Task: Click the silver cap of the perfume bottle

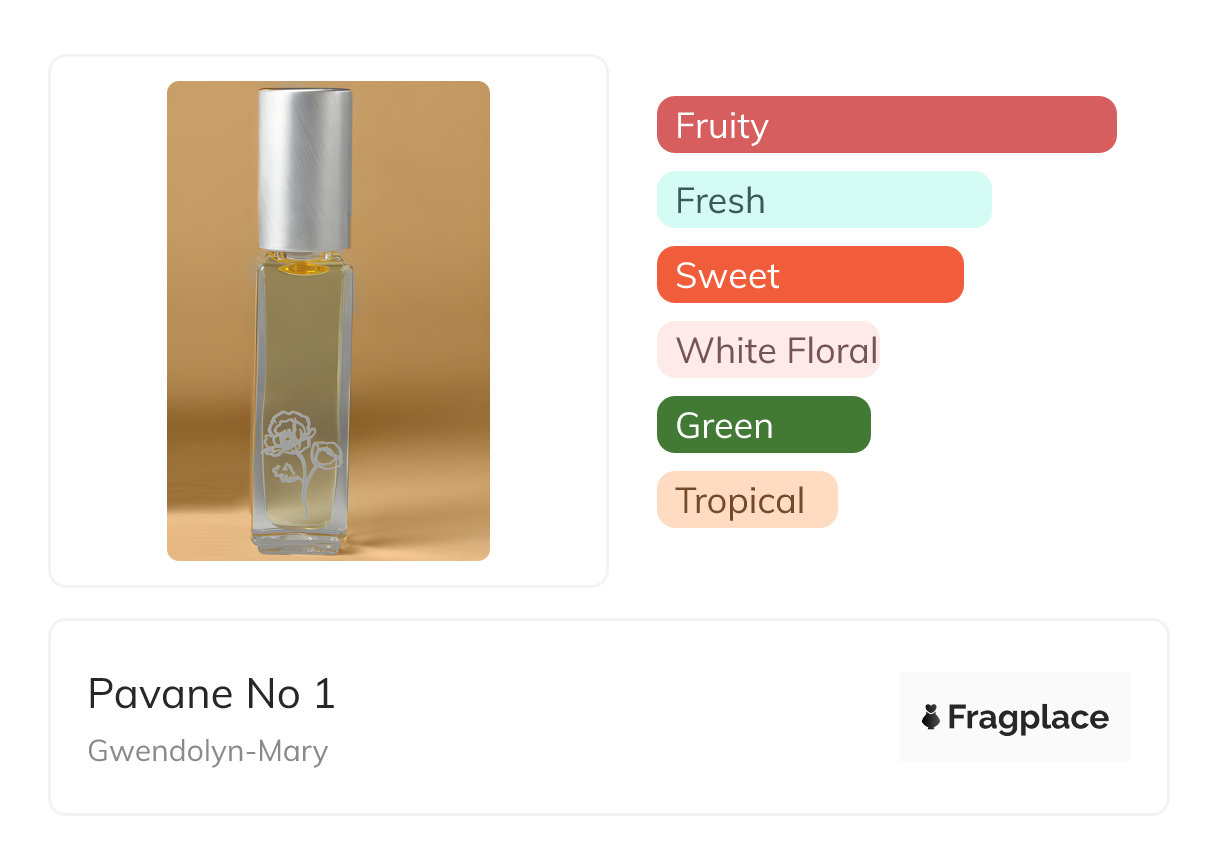Action: tap(305, 168)
